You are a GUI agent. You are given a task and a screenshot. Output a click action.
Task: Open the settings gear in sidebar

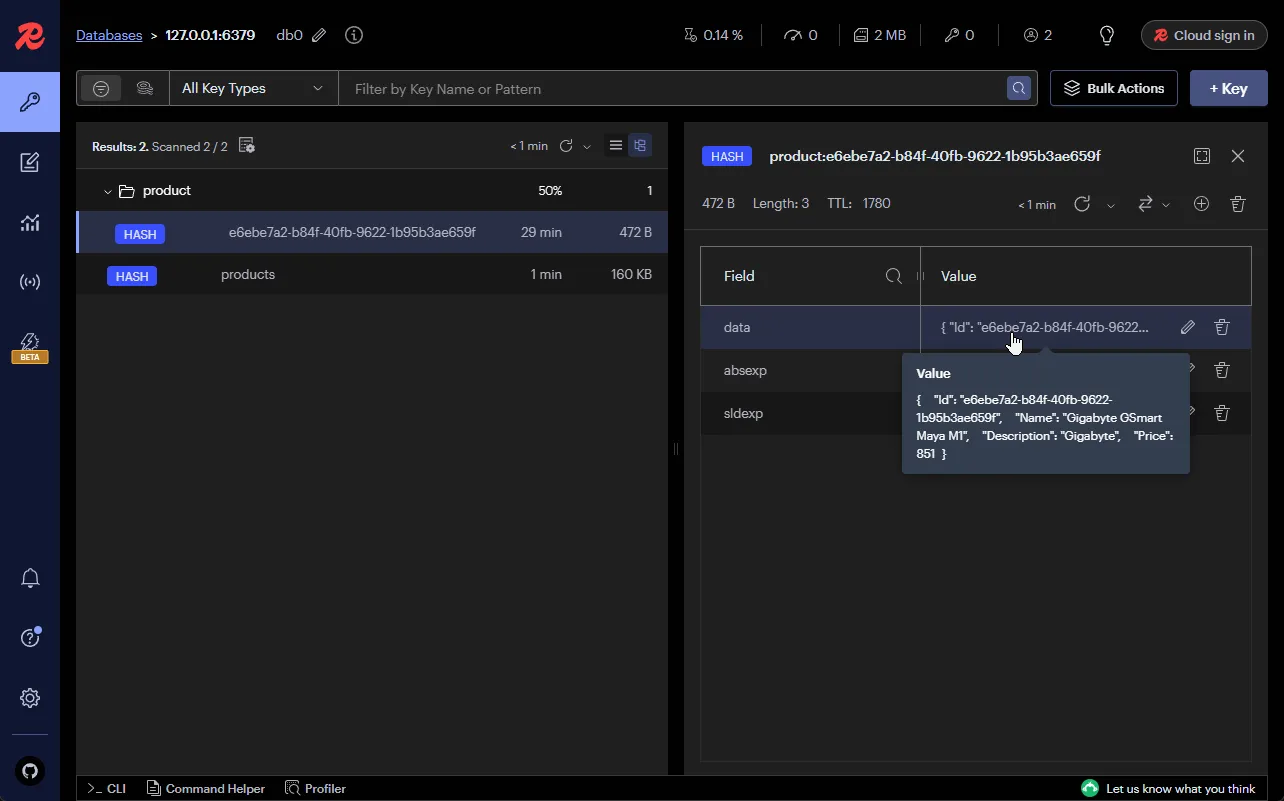30,698
